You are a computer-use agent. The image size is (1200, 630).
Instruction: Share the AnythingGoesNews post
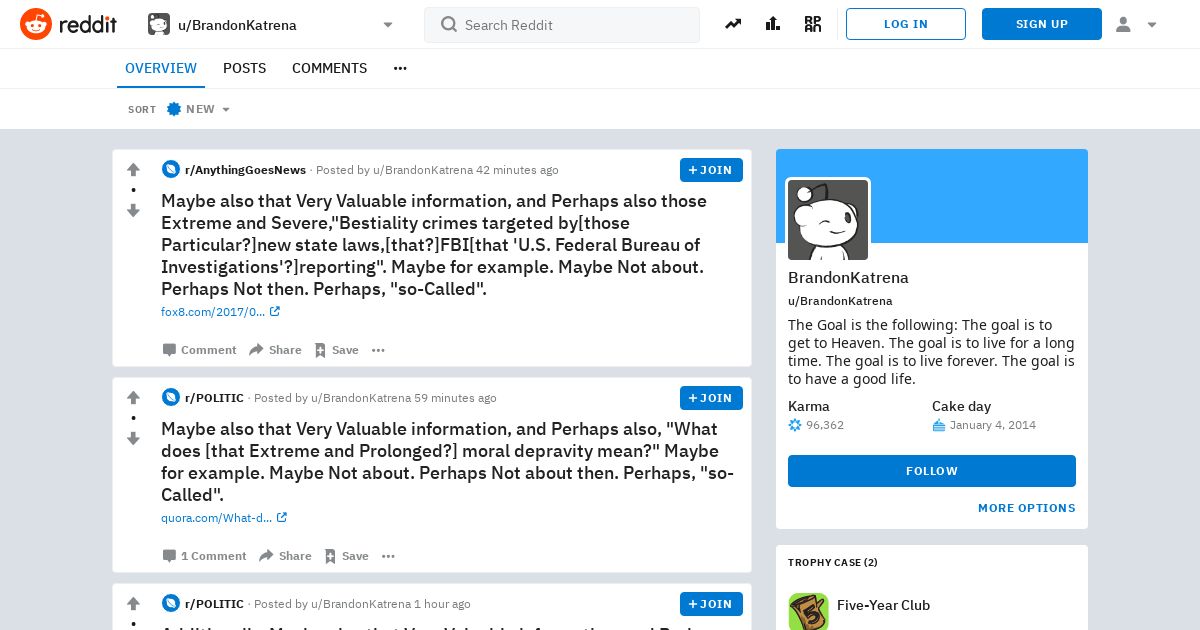275,350
